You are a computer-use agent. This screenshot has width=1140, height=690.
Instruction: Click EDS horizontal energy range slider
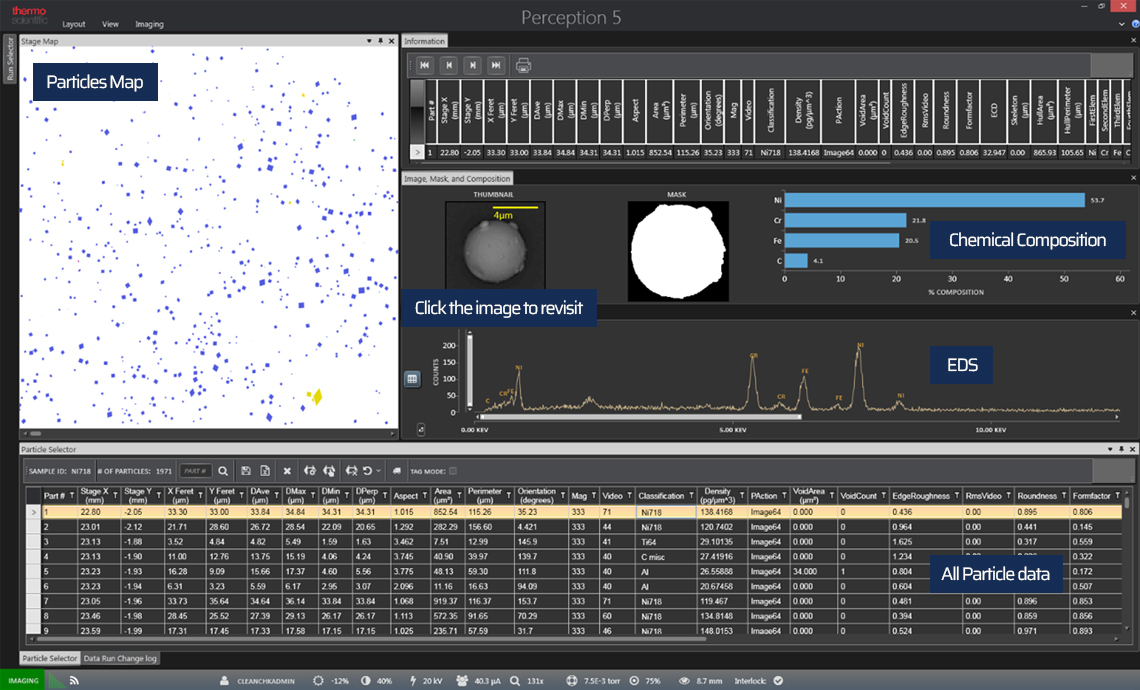[x=641, y=417]
